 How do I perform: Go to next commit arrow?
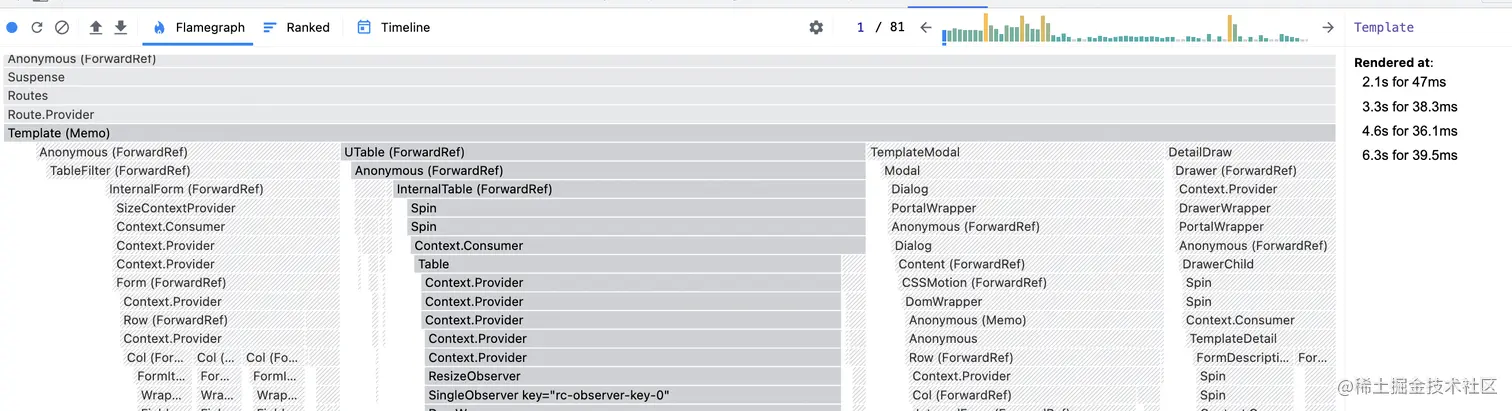(x=1328, y=28)
